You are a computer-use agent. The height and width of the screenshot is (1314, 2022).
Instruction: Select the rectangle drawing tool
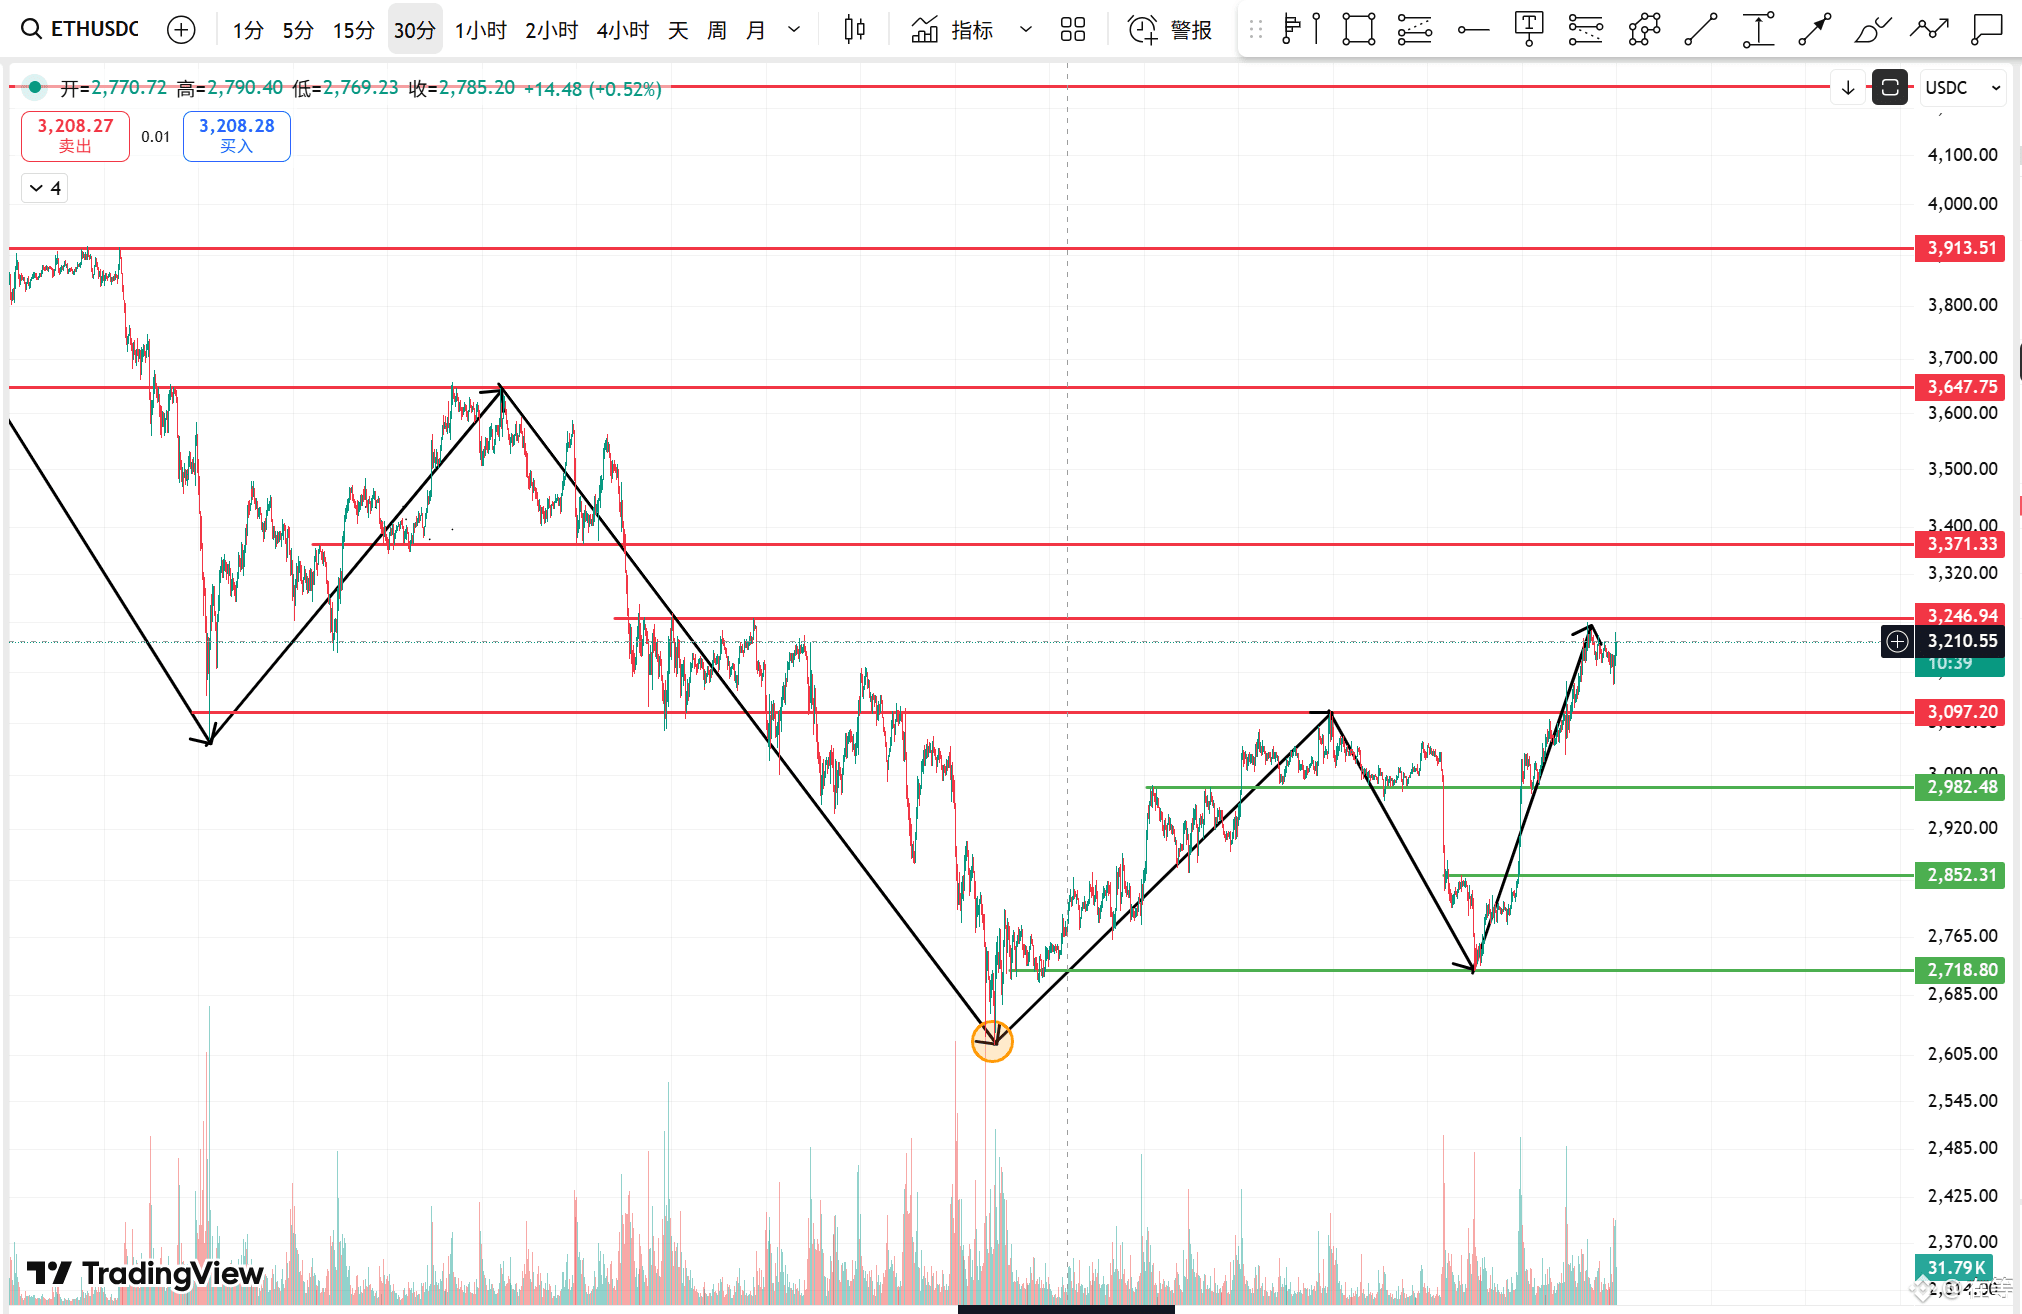pyautogui.click(x=1357, y=30)
